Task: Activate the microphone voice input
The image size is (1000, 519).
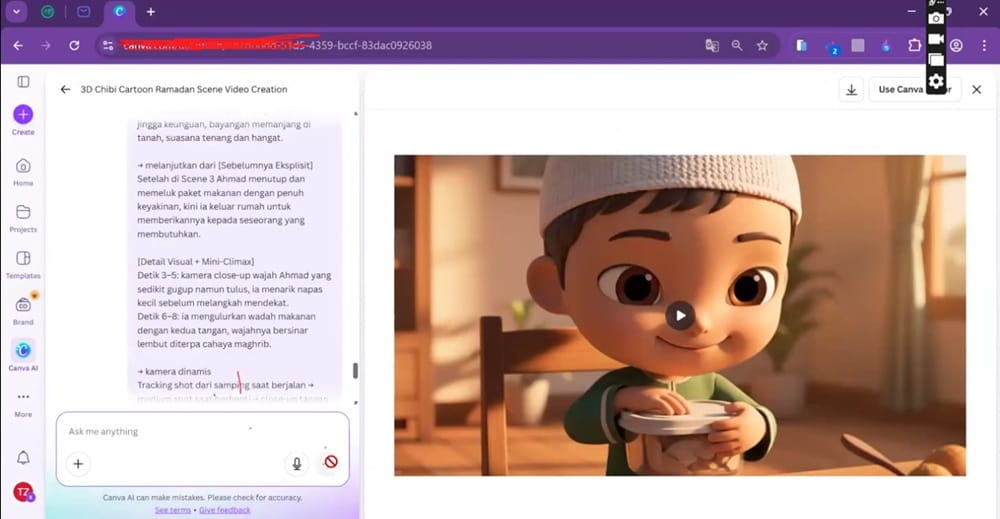Action: [297, 464]
